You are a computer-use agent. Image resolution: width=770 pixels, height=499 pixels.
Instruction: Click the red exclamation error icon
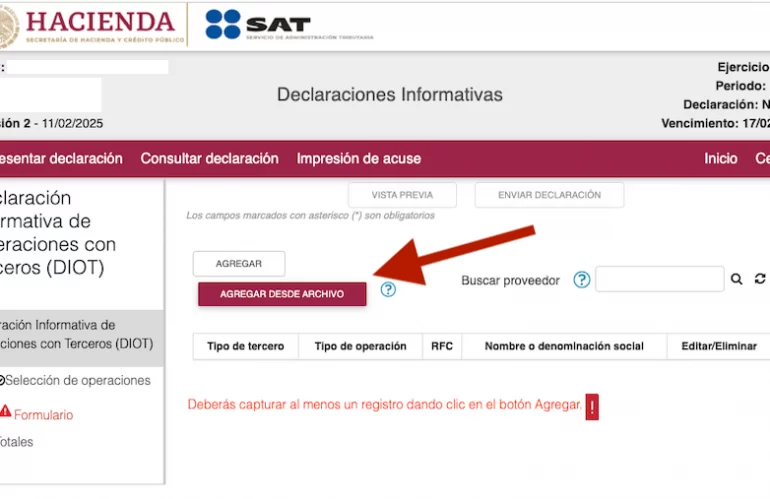coord(592,407)
